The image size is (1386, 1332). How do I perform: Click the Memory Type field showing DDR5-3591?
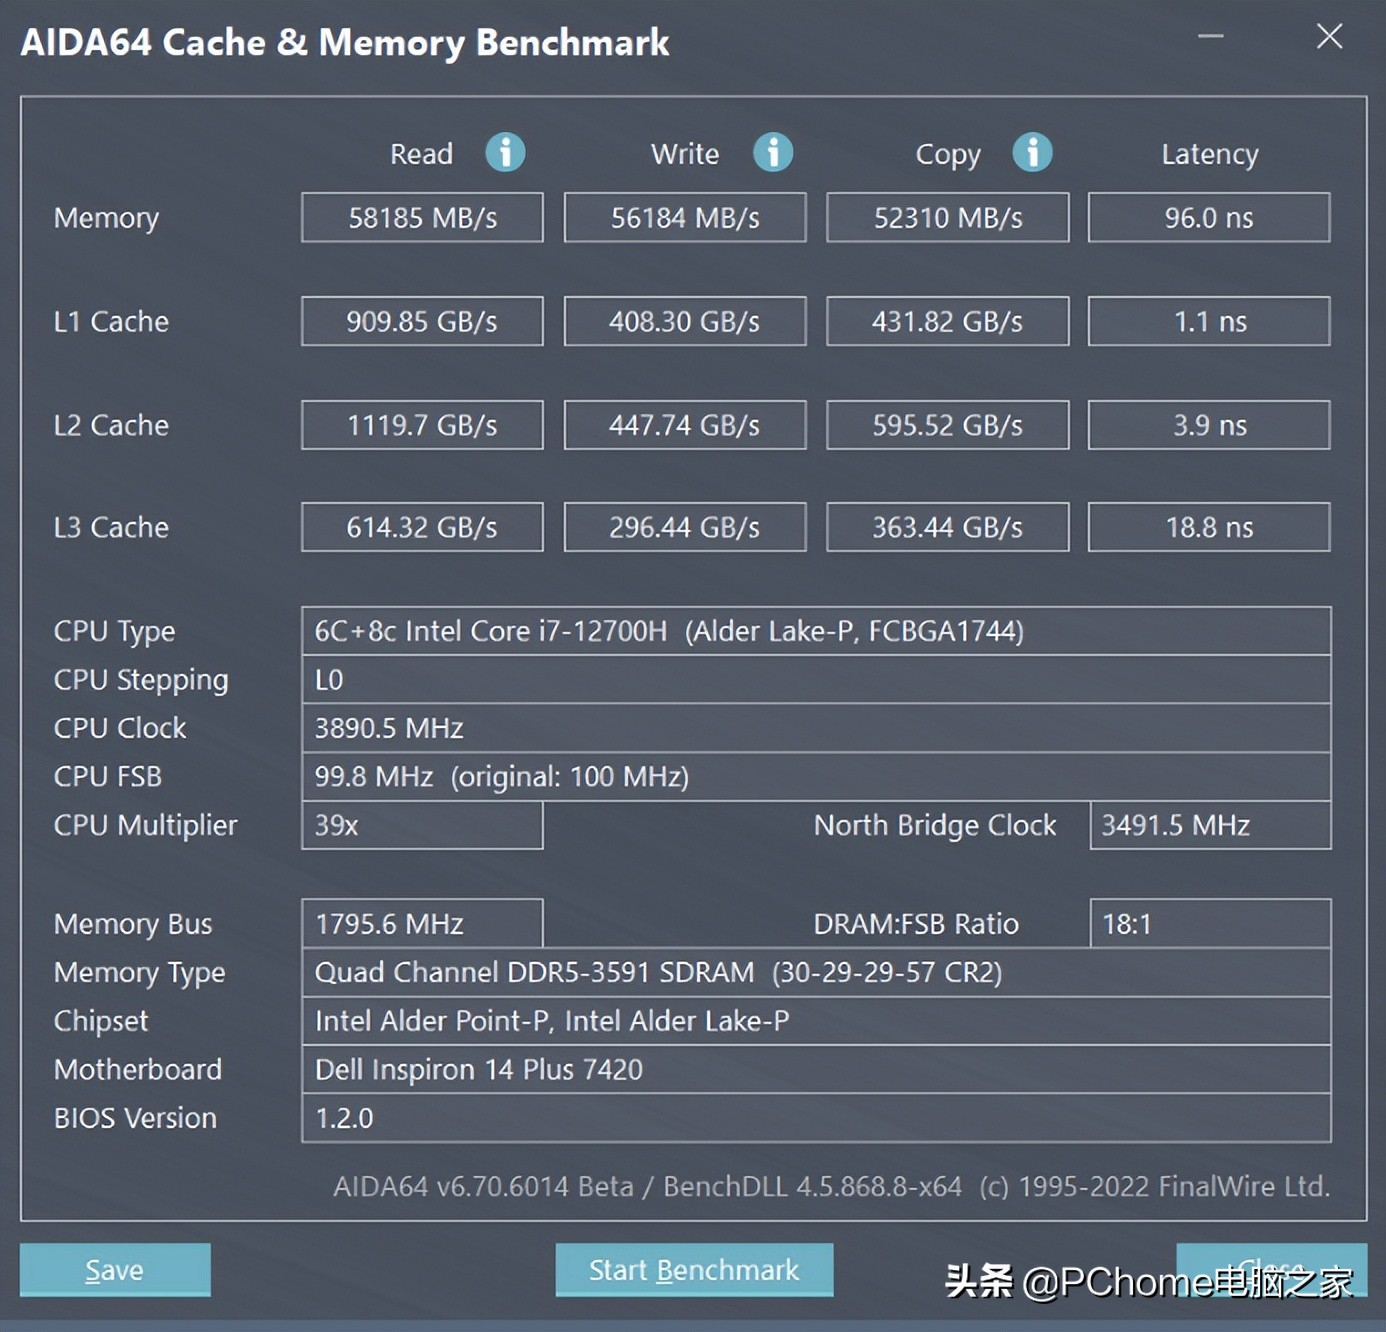(x=816, y=972)
